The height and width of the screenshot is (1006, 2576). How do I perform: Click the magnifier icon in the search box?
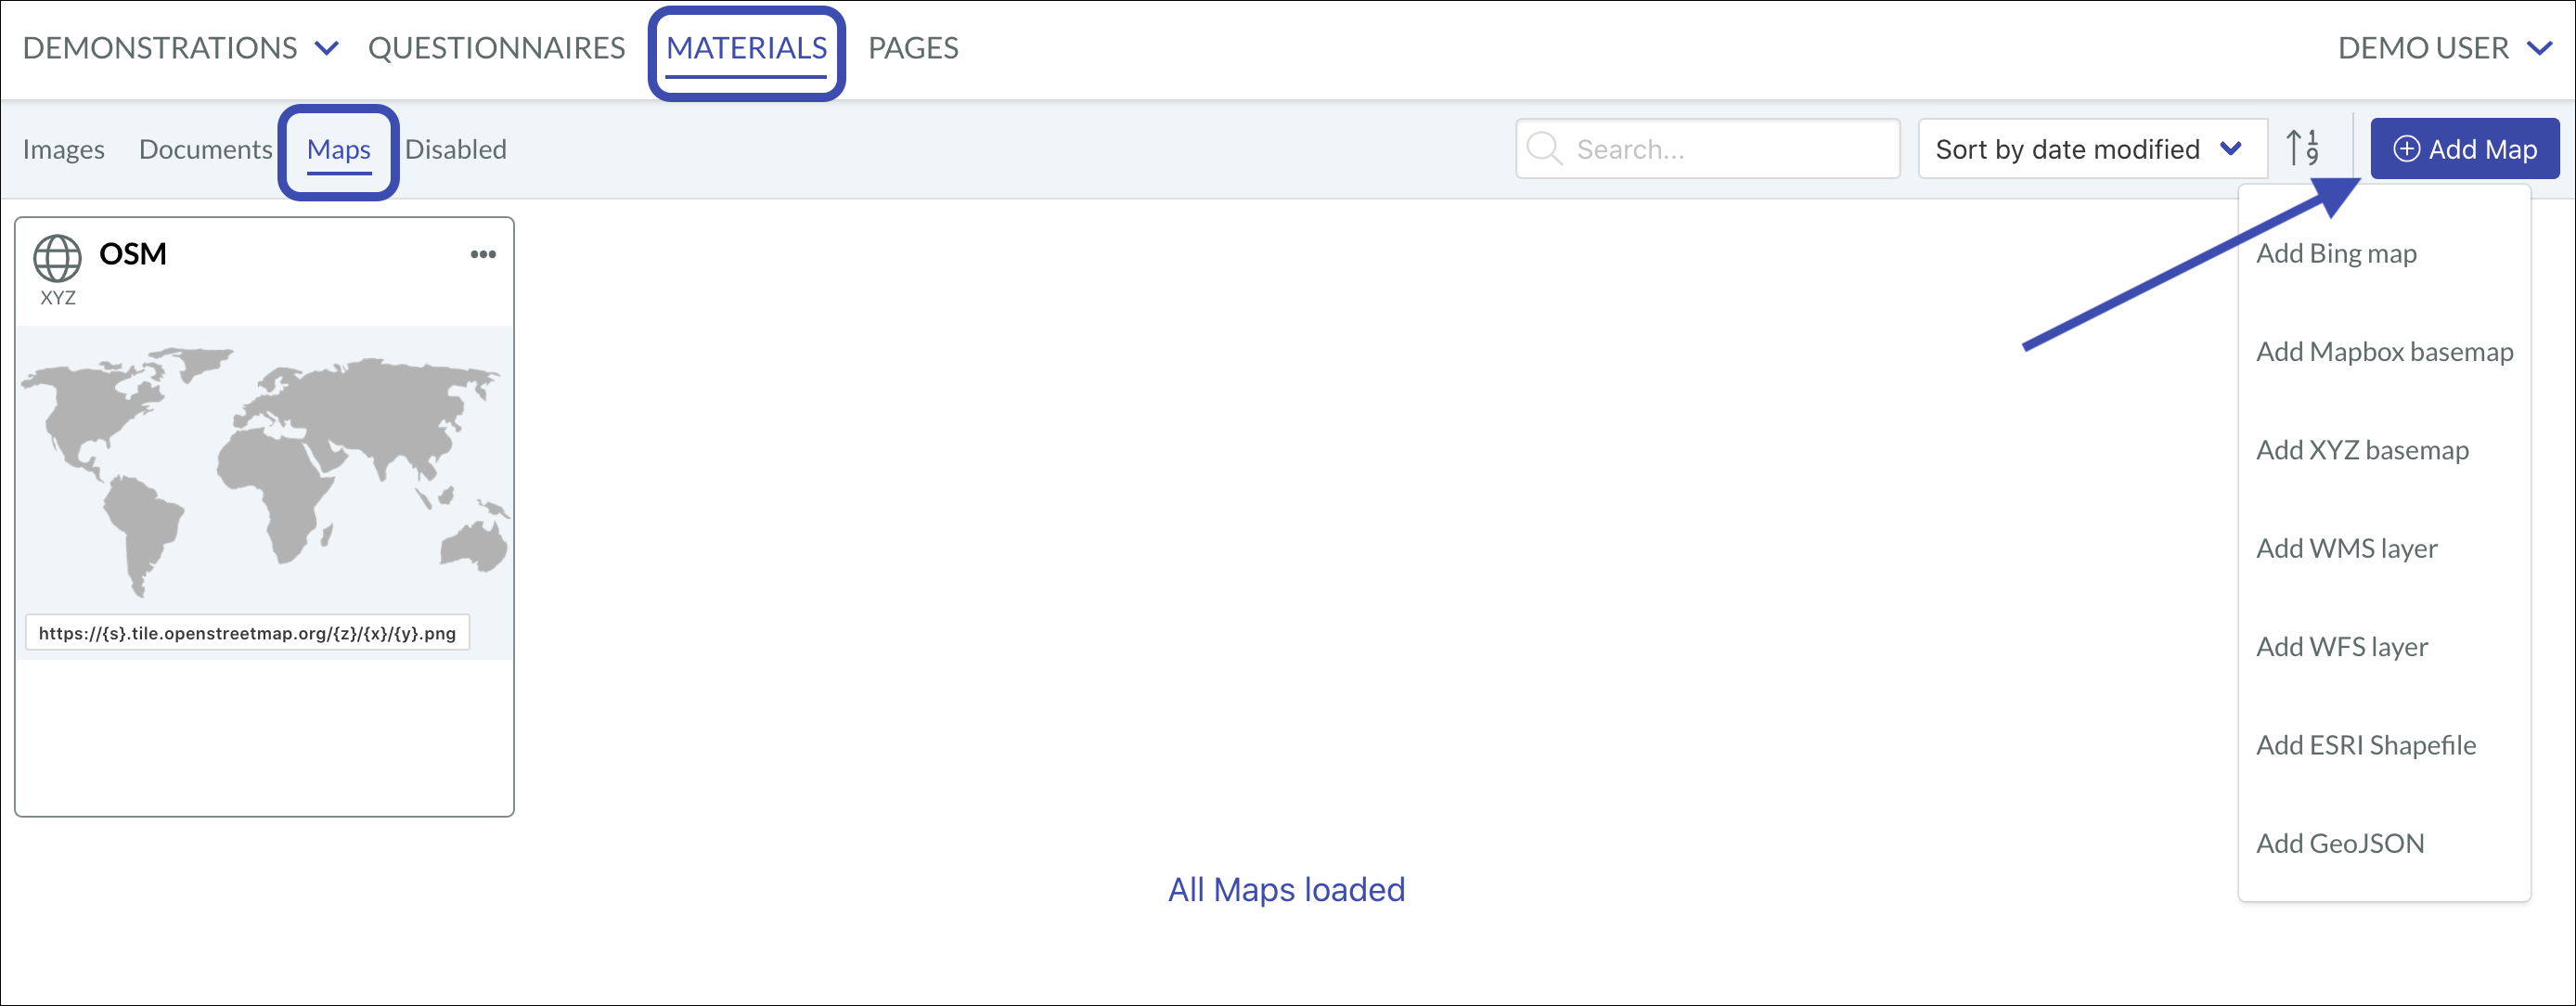coord(1544,149)
